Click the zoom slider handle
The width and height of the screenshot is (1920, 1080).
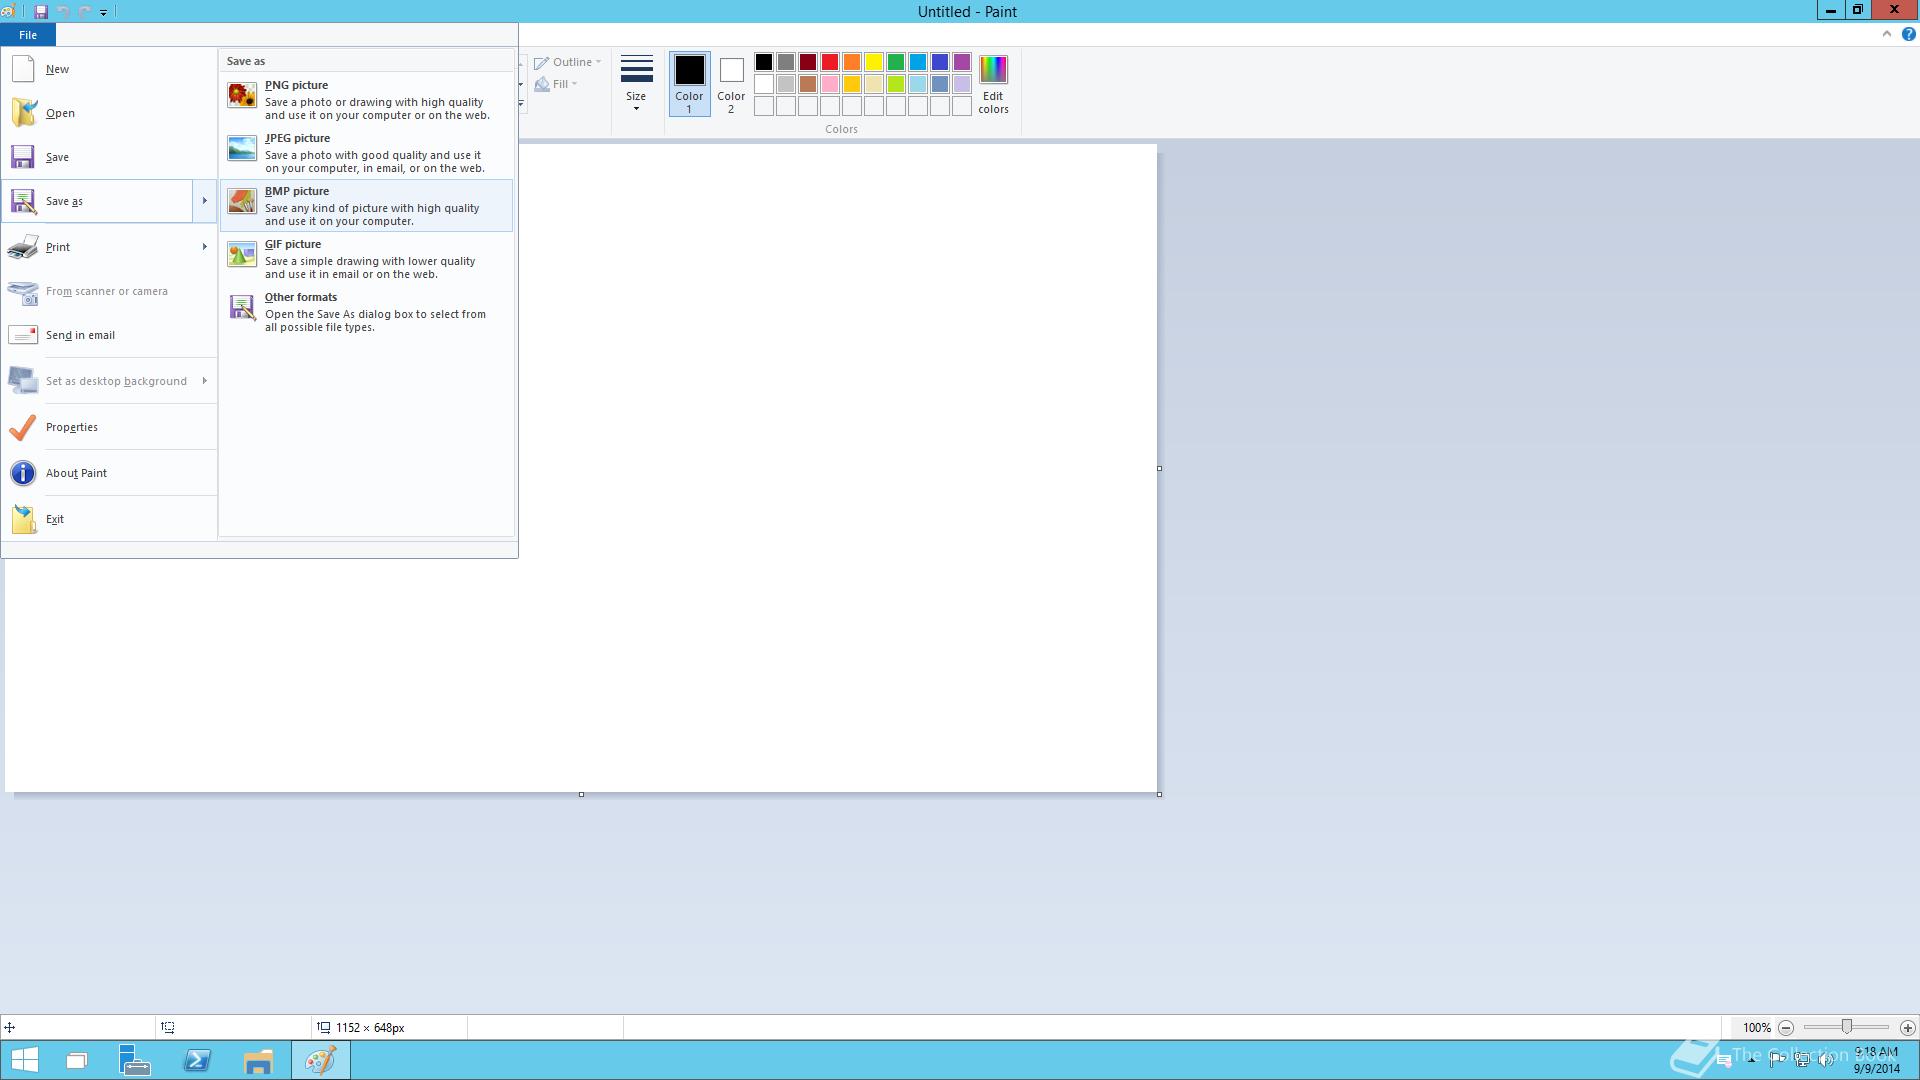[1847, 1027]
